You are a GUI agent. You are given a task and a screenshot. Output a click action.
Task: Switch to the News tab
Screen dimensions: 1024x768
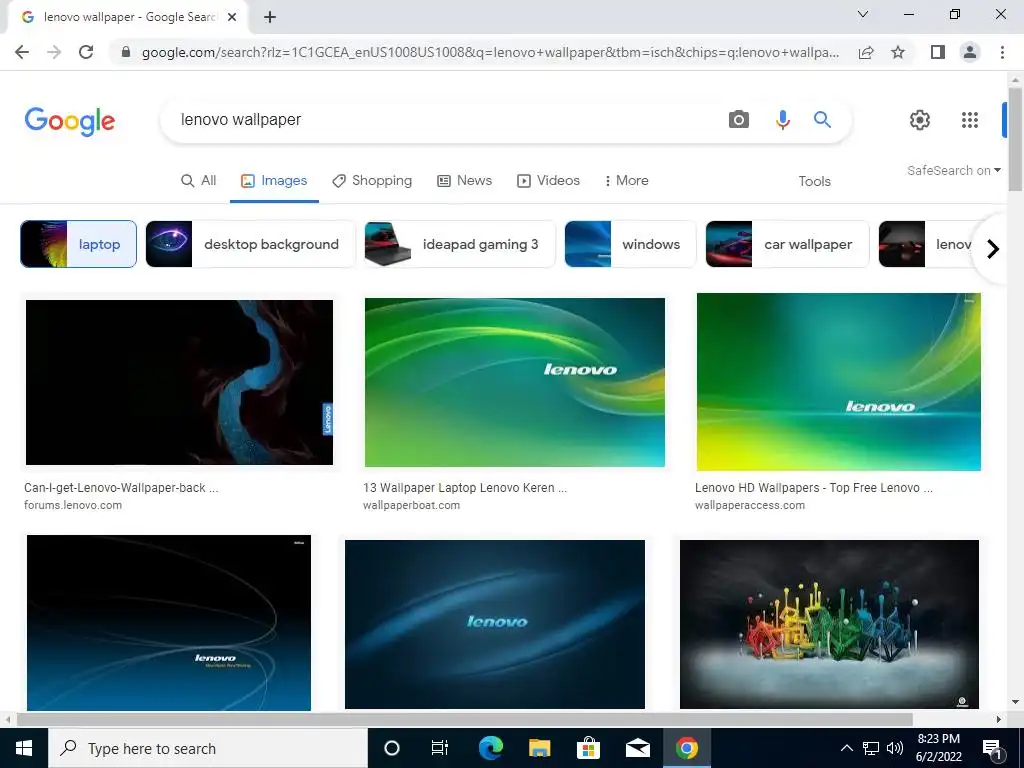pos(464,181)
